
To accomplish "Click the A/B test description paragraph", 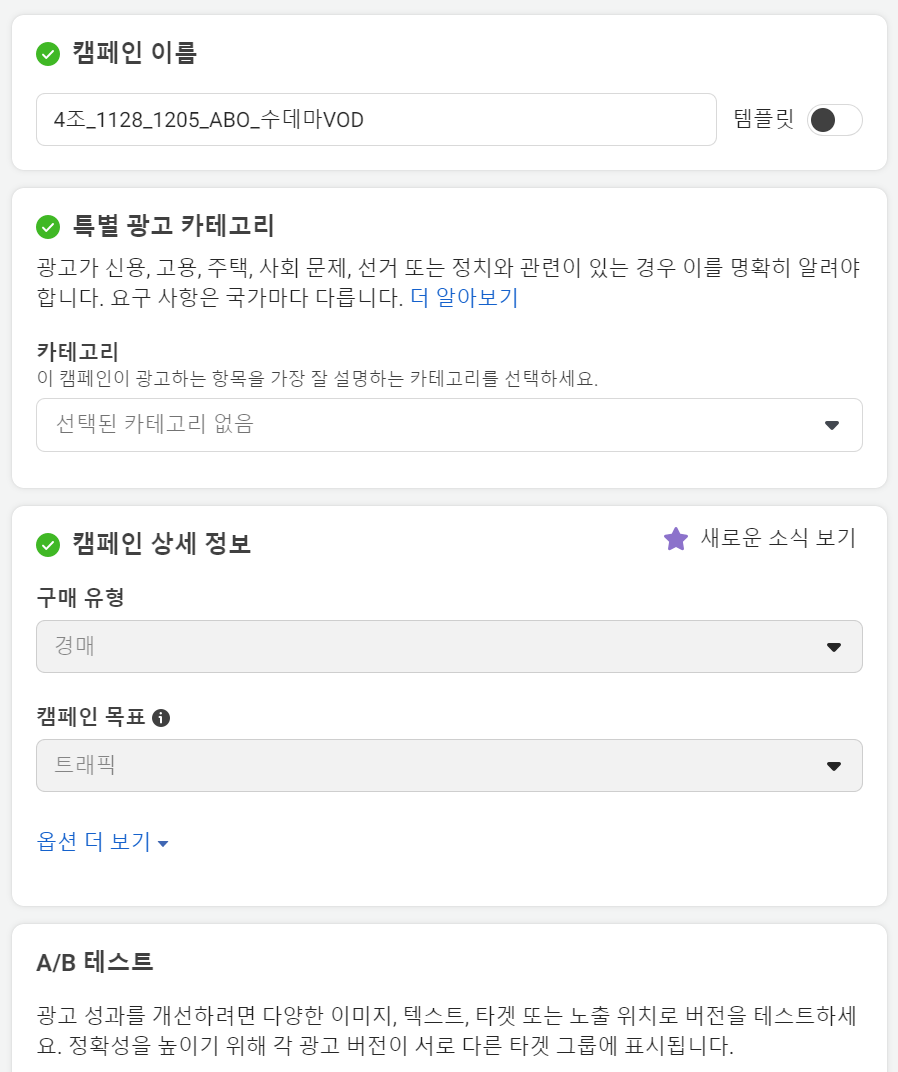I will 447,1030.
